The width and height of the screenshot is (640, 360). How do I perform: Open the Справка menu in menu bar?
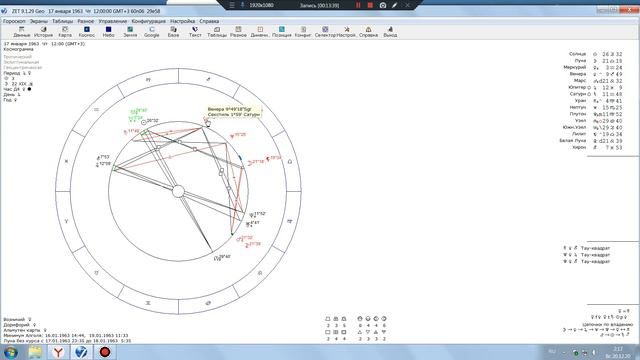pos(209,21)
